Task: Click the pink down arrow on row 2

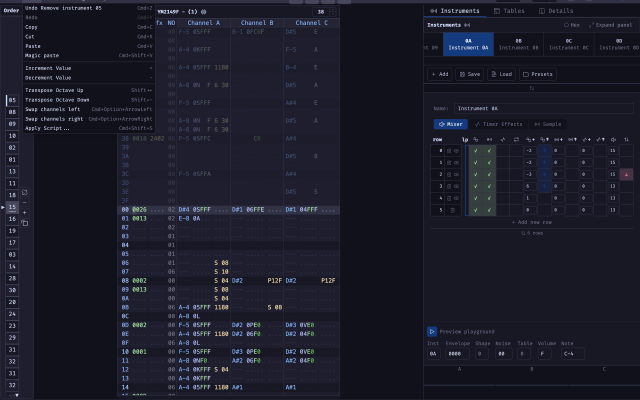Action: pos(627,175)
